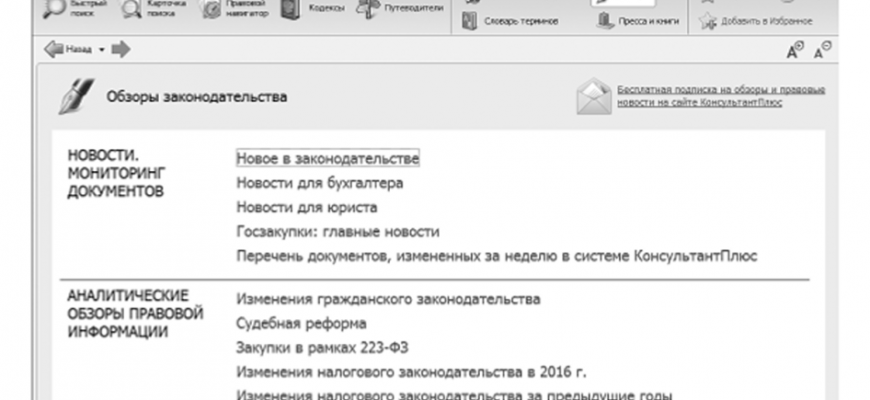Click the envelope subscription icon
870x400 pixels.
[594, 97]
